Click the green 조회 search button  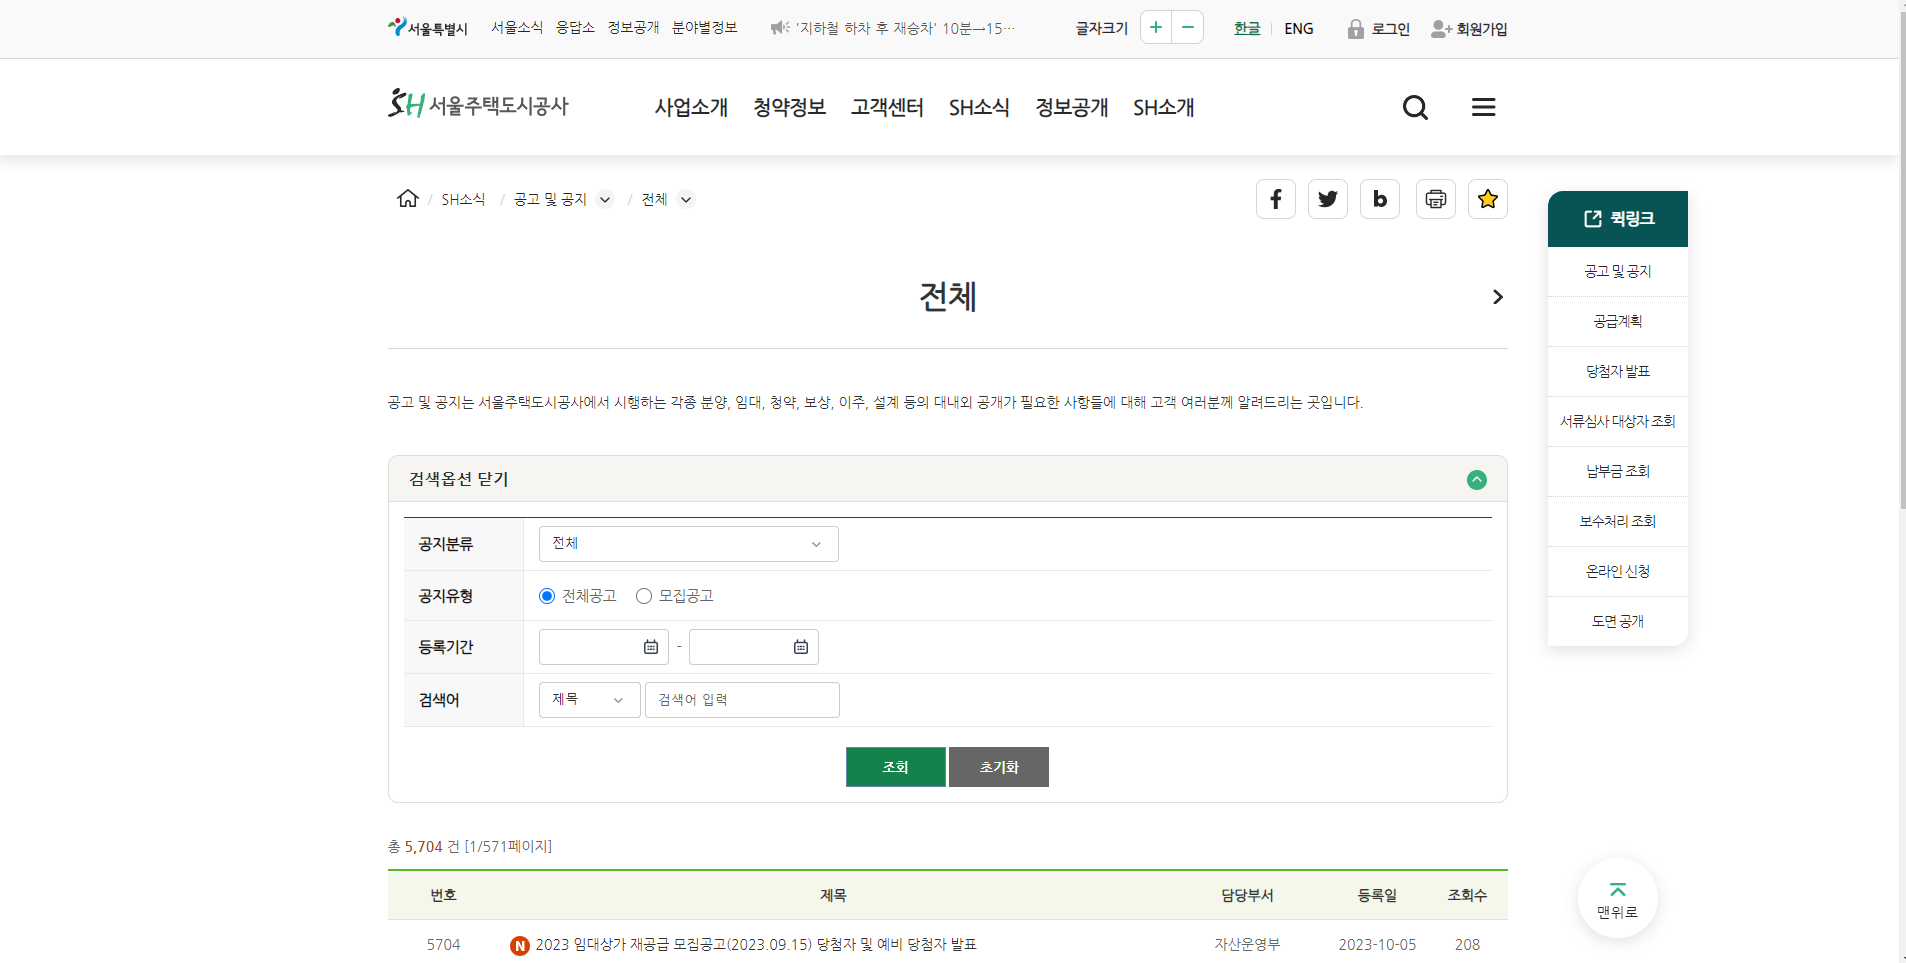pyautogui.click(x=896, y=767)
